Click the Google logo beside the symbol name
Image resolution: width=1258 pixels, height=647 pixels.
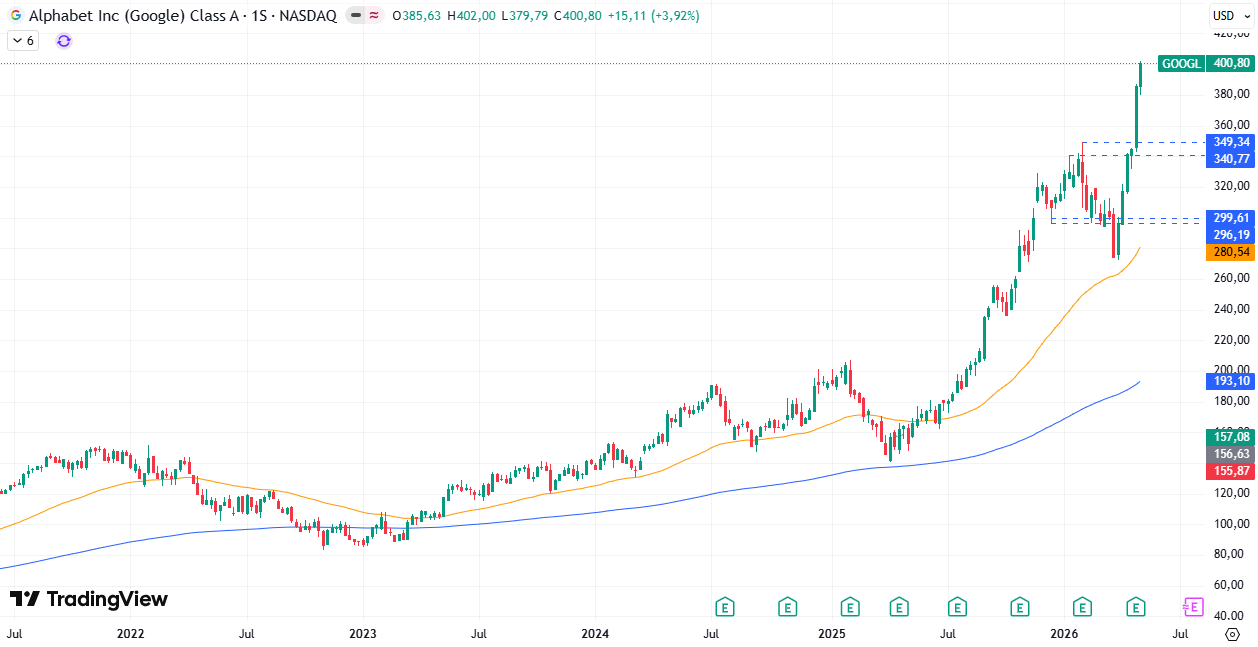[15, 16]
